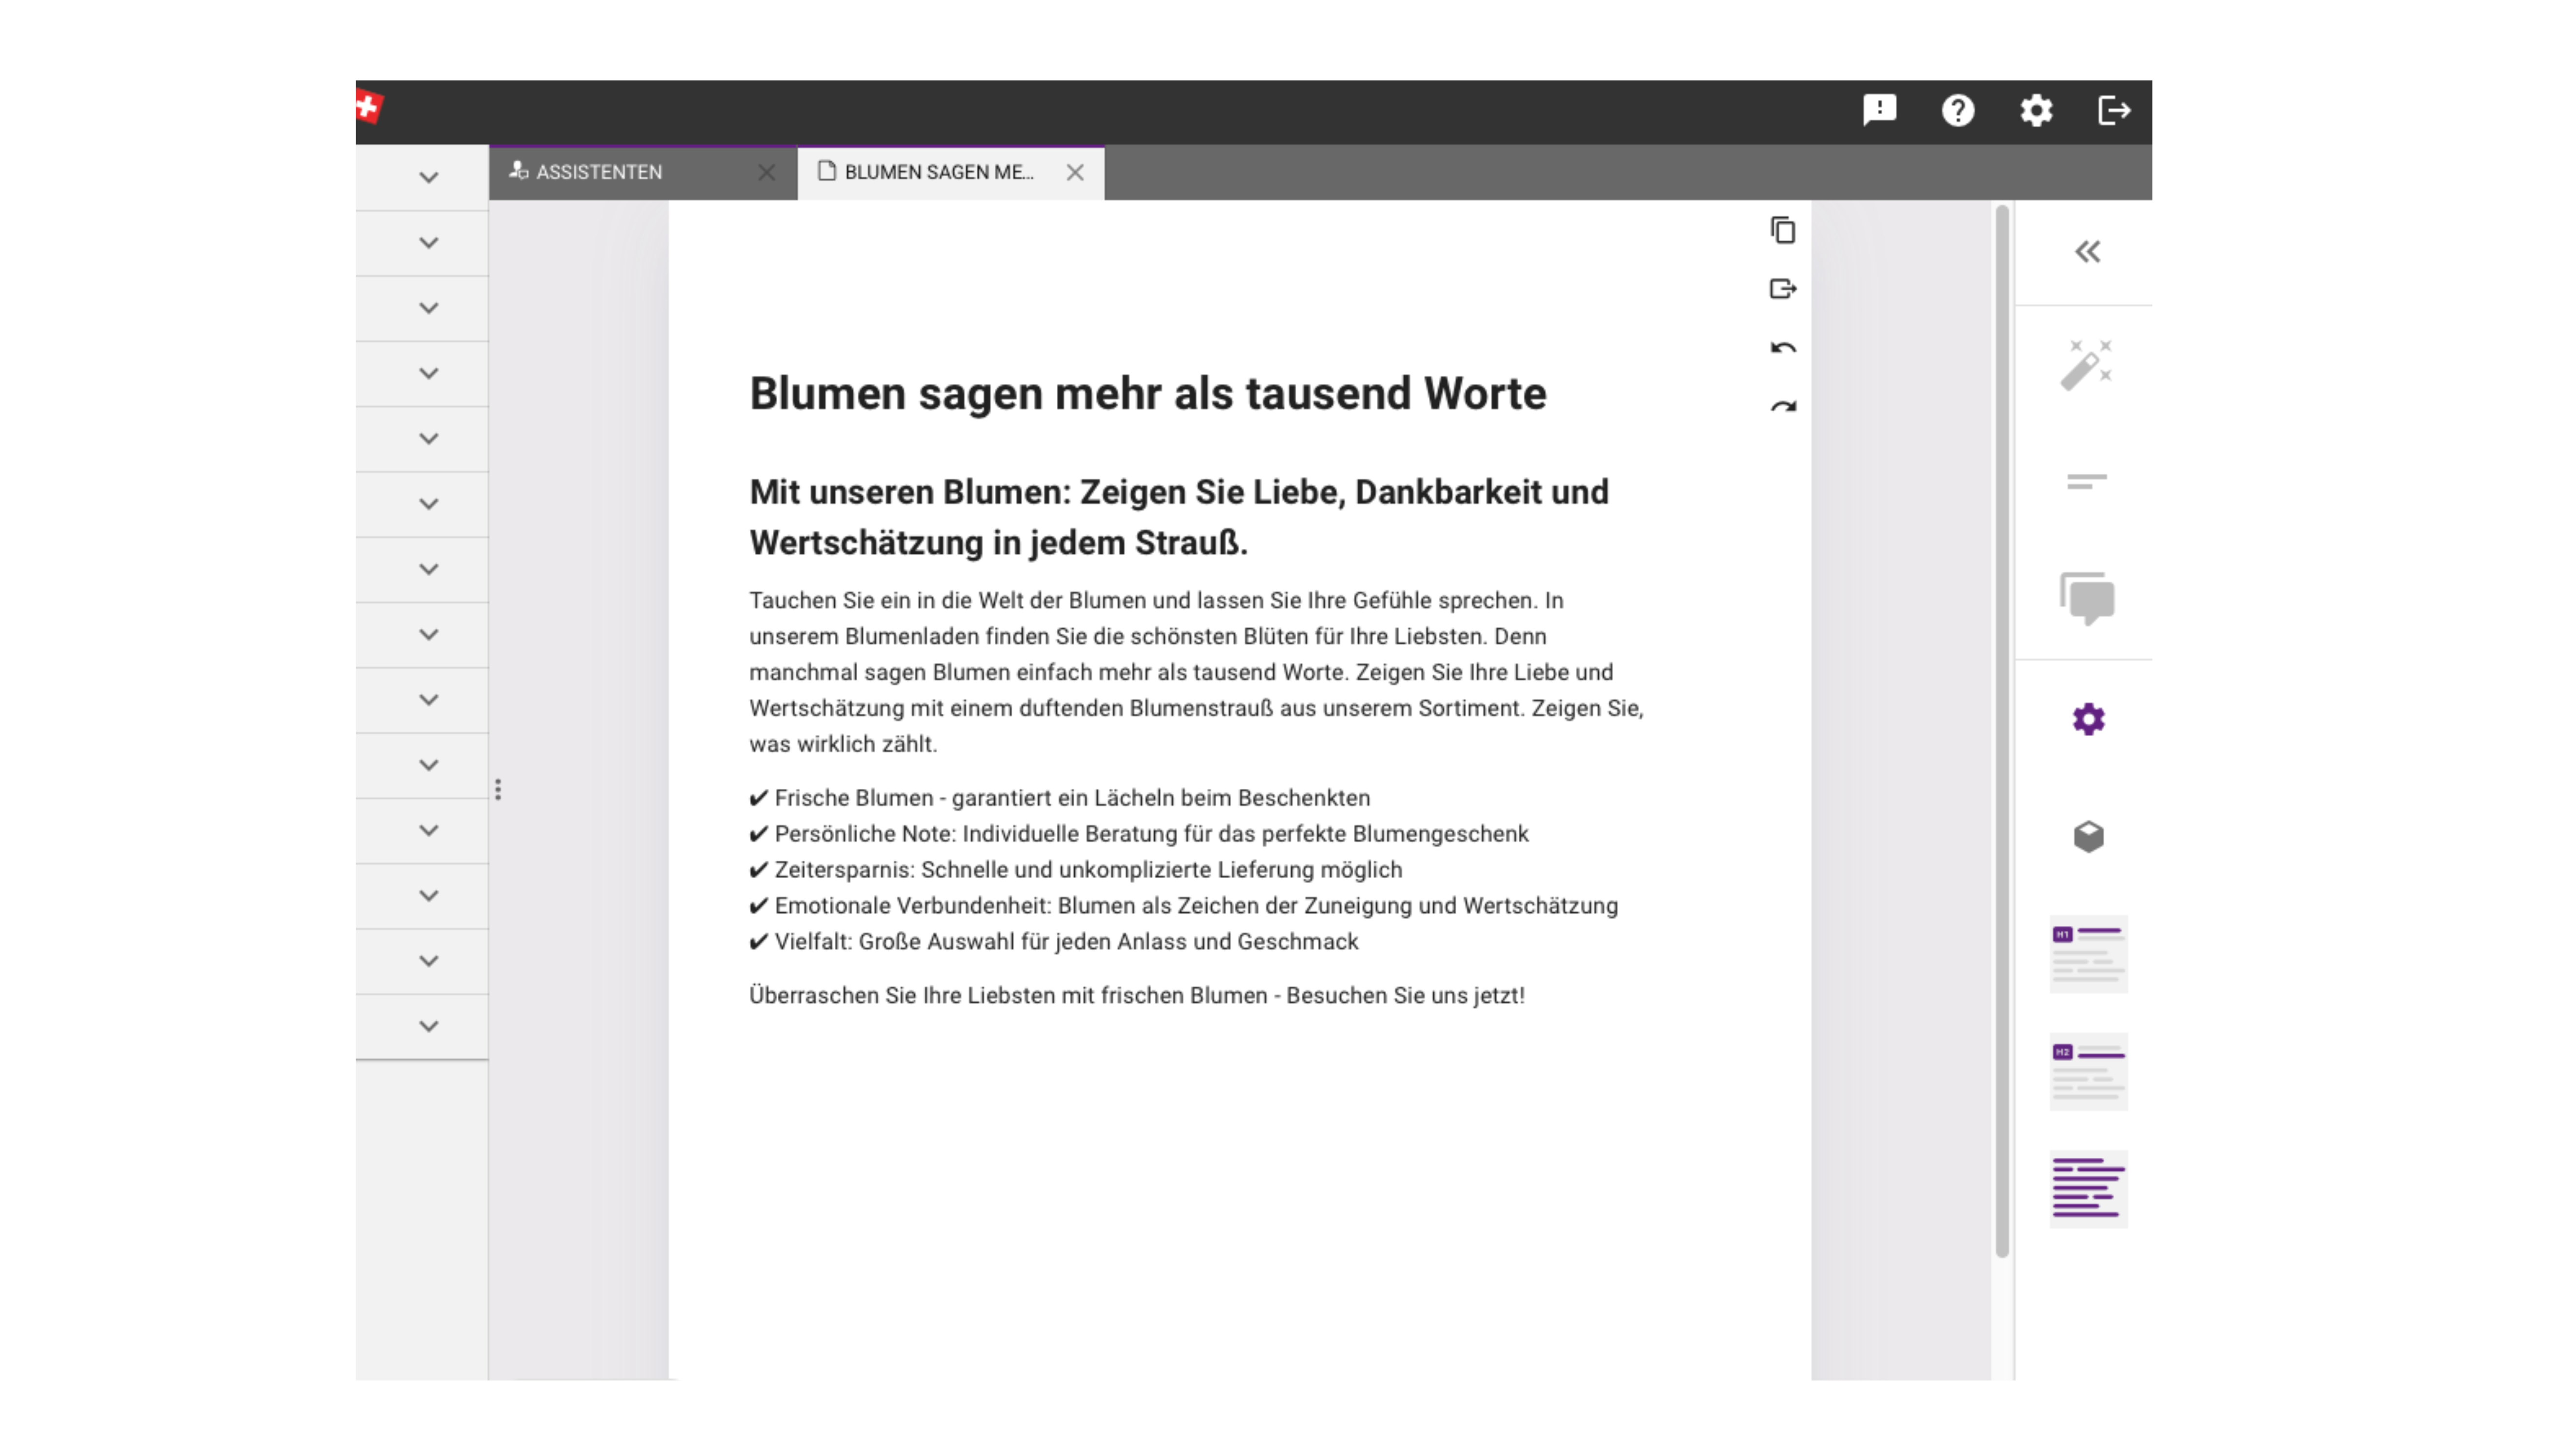The width and height of the screenshot is (2576, 1449).
Task: Open the feedback speech bubble icon
Action: tap(1879, 110)
